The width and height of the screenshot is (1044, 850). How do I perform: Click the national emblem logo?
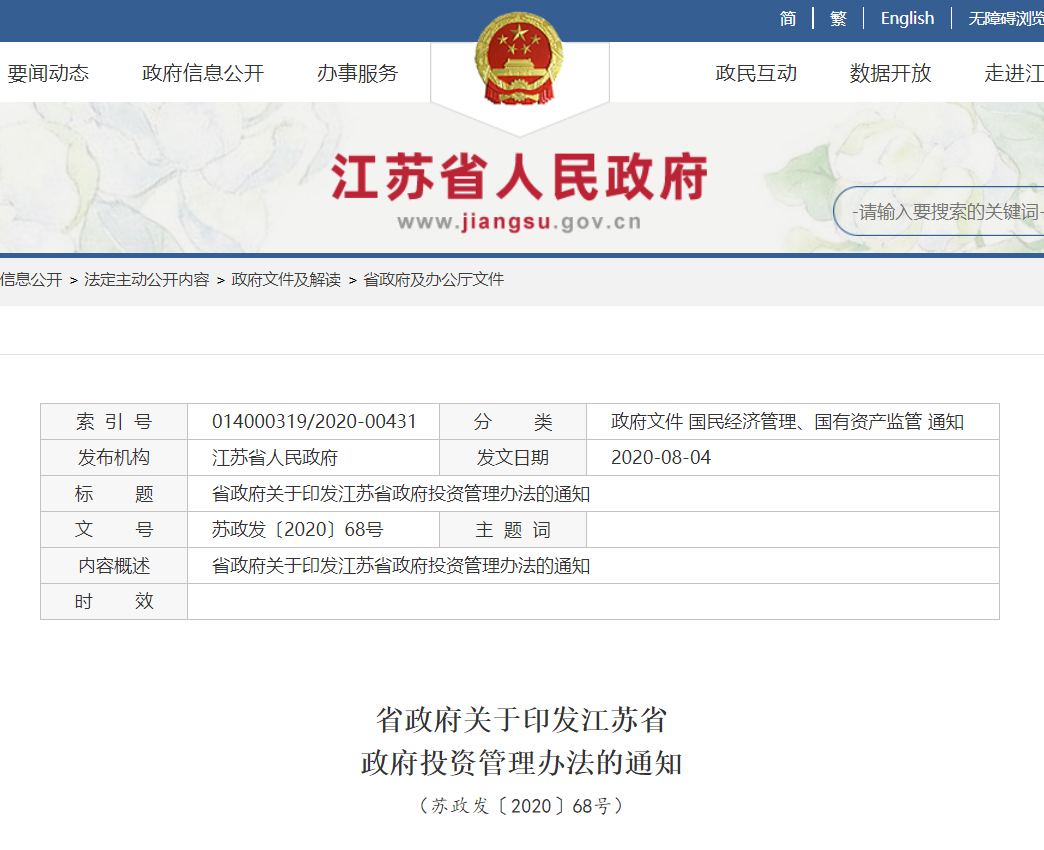(x=519, y=59)
